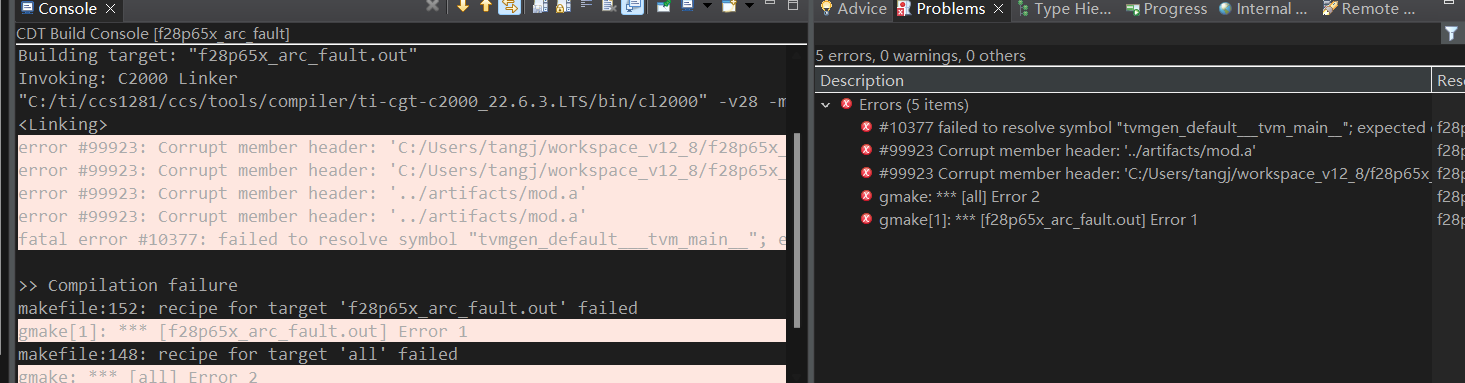Click the Resource column header
This screenshot has height=383, width=1465.
coord(1449,80)
